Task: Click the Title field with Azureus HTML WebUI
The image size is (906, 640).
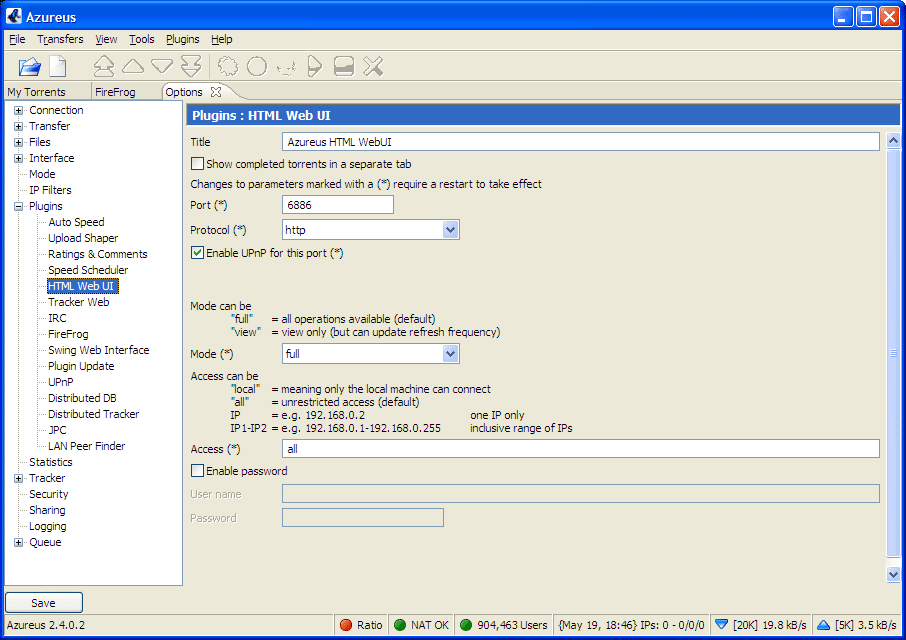Action: click(x=581, y=142)
